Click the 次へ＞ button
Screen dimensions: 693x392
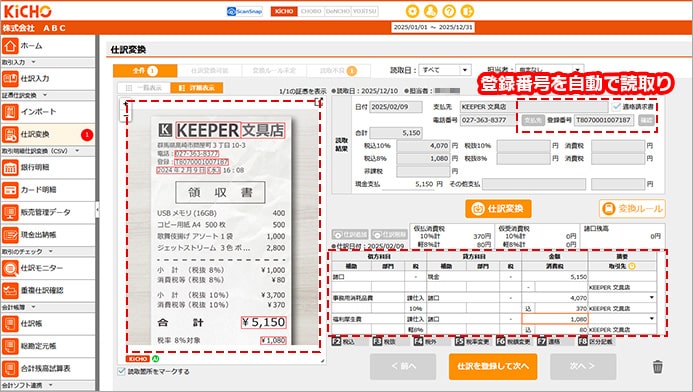[583, 366]
